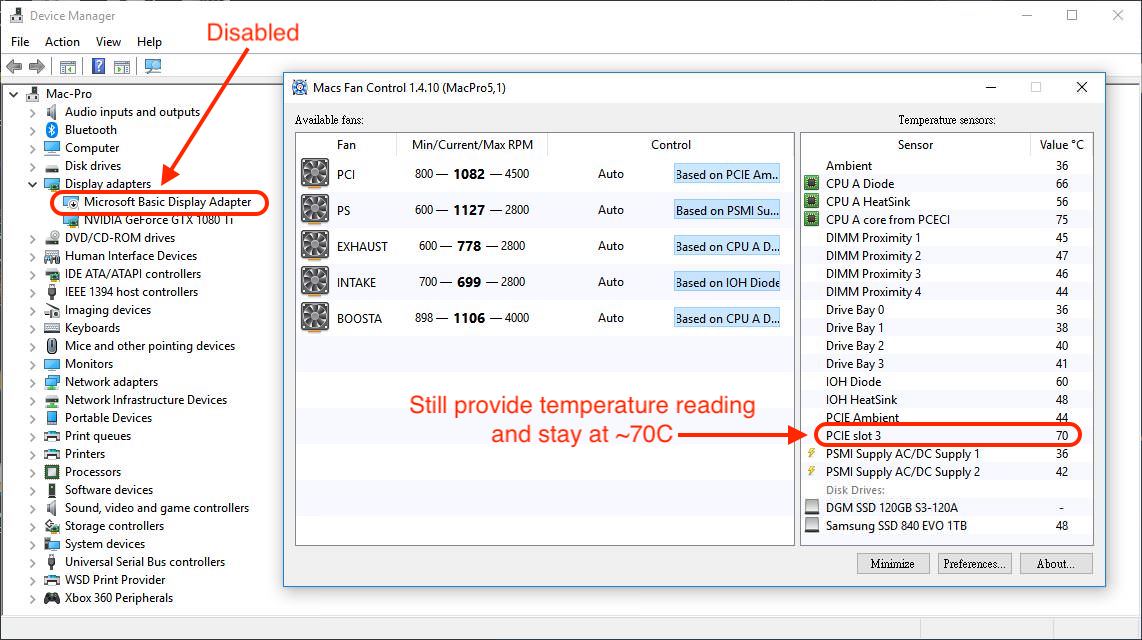Viewport: 1142px width, 640px height.
Task: Click the Mice and other pointing devices icon
Action: click(x=52, y=346)
